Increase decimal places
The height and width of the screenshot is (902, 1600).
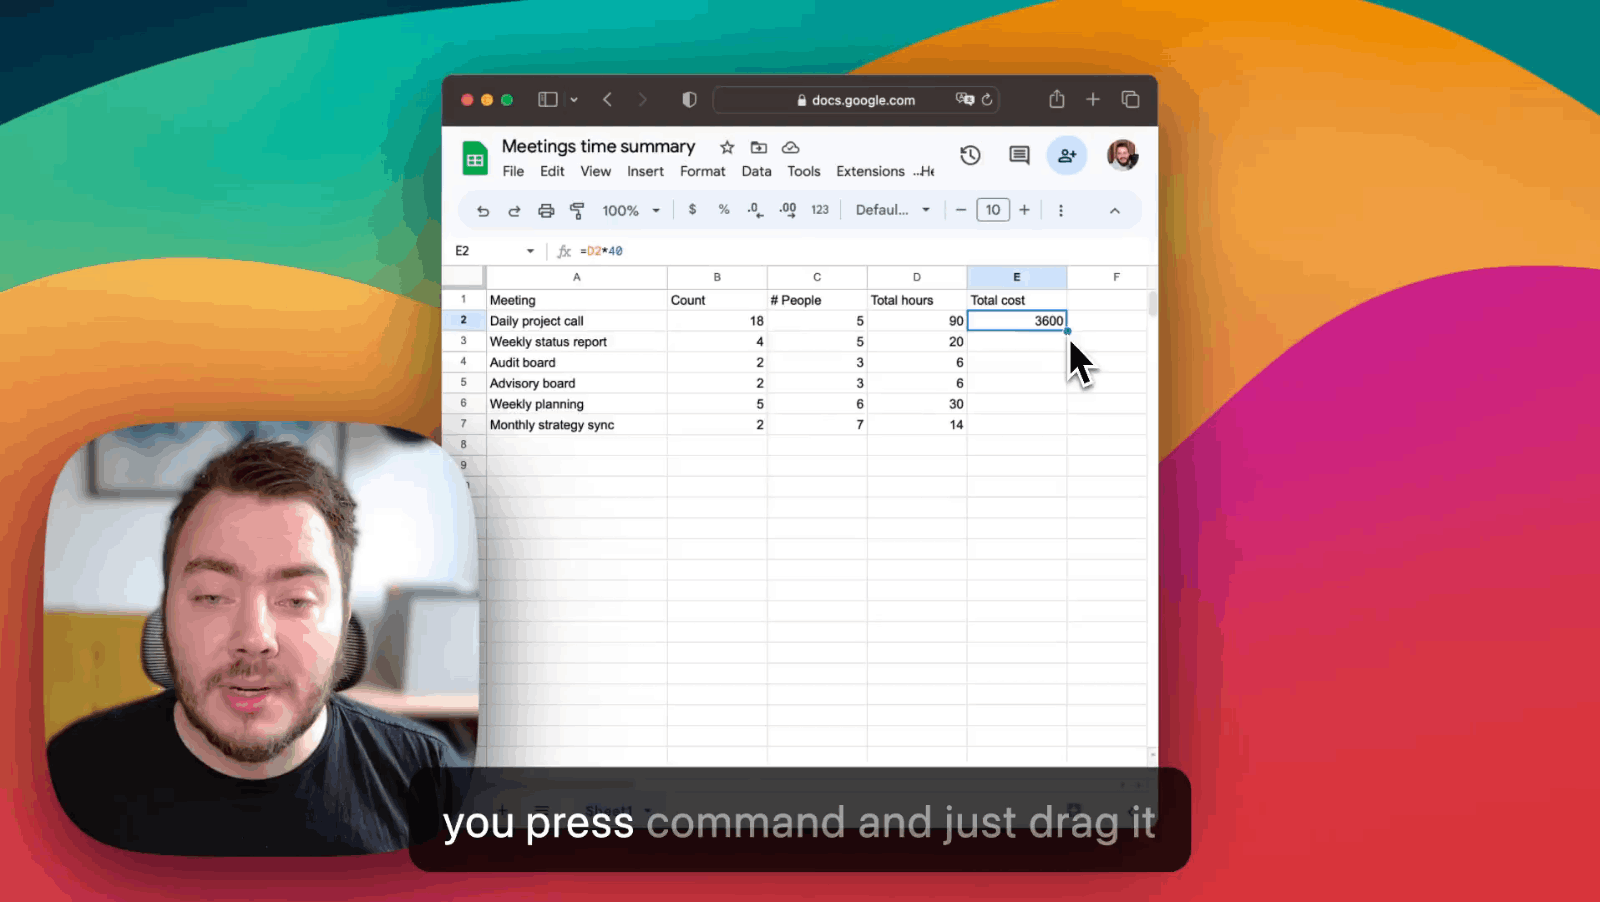click(788, 210)
